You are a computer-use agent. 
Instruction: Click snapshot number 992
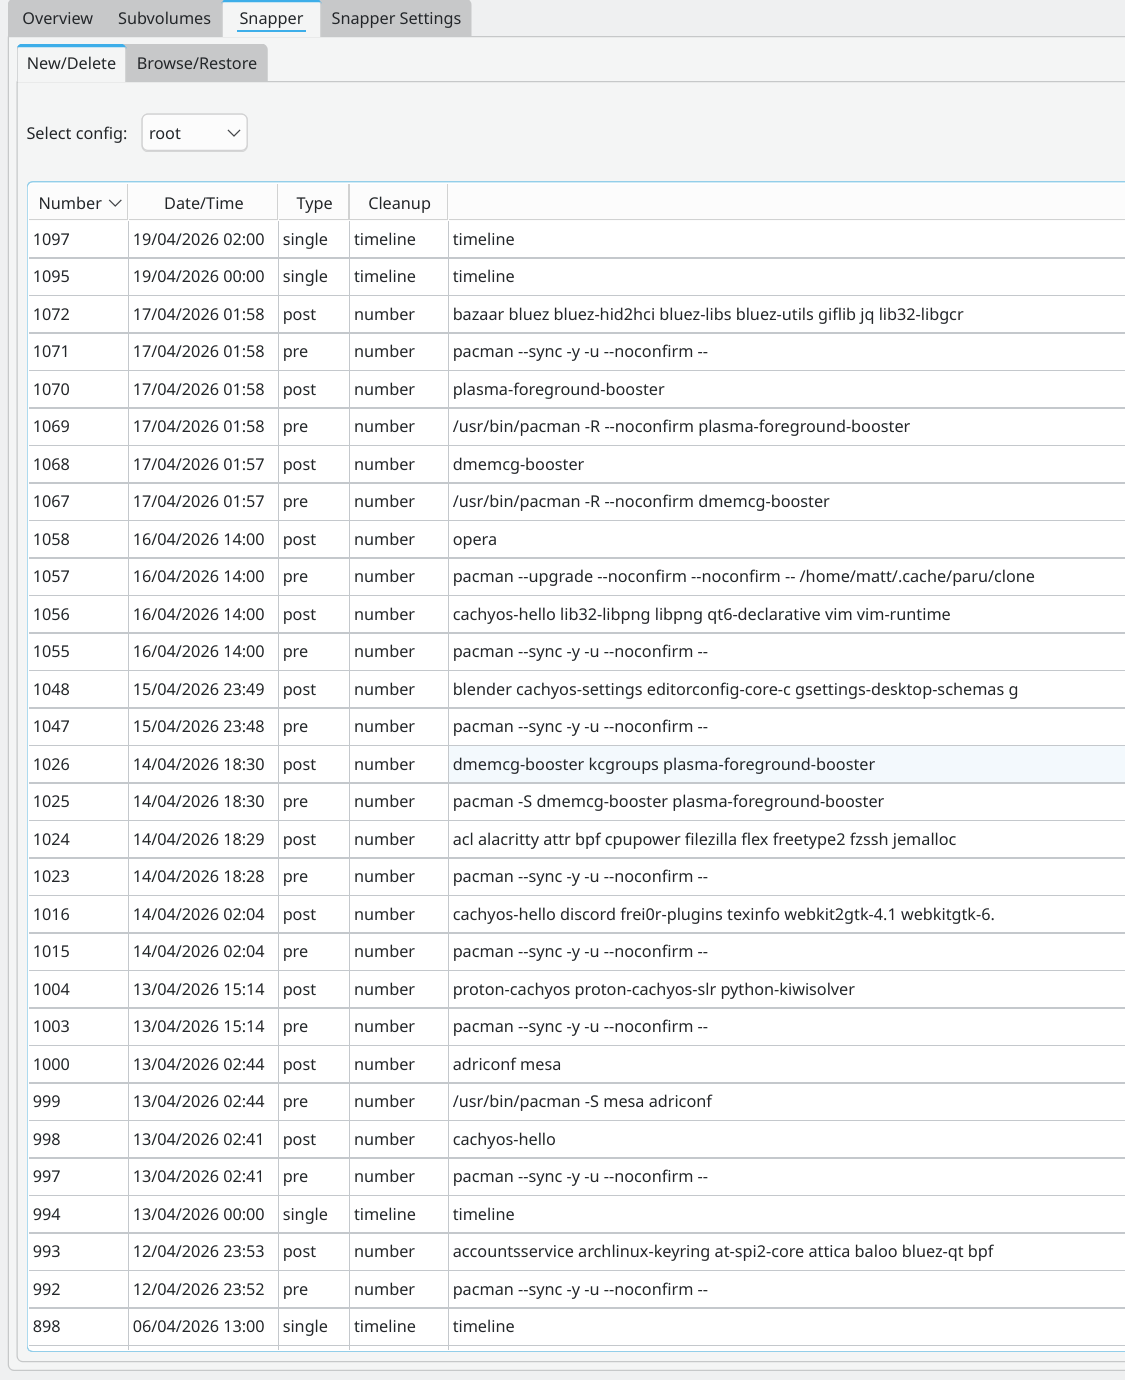pyautogui.click(x=46, y=1289)
